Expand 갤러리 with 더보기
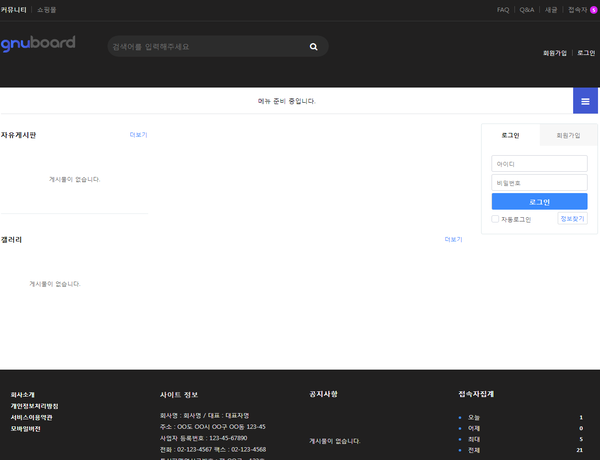Image resolution: width=600 pixels, height=460 pixels. (x=453, y=240)
